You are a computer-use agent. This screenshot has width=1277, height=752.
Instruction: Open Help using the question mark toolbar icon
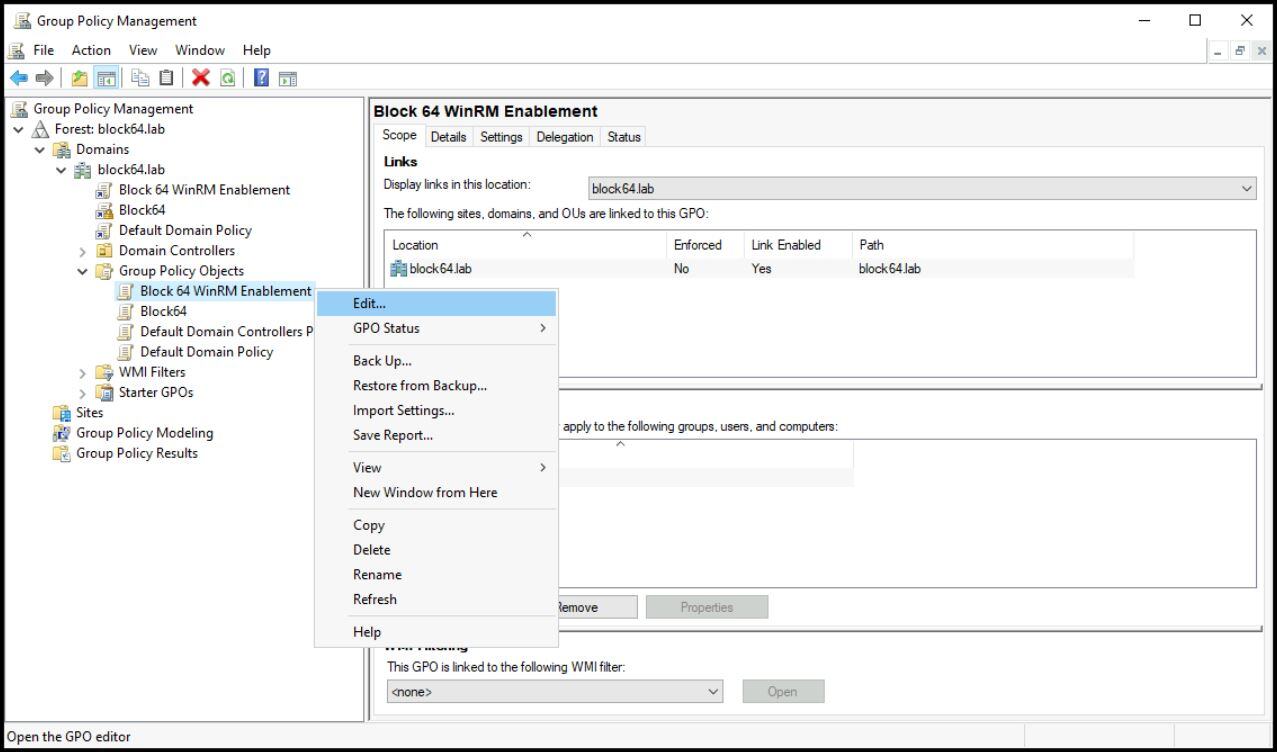(x=260, y=77)
